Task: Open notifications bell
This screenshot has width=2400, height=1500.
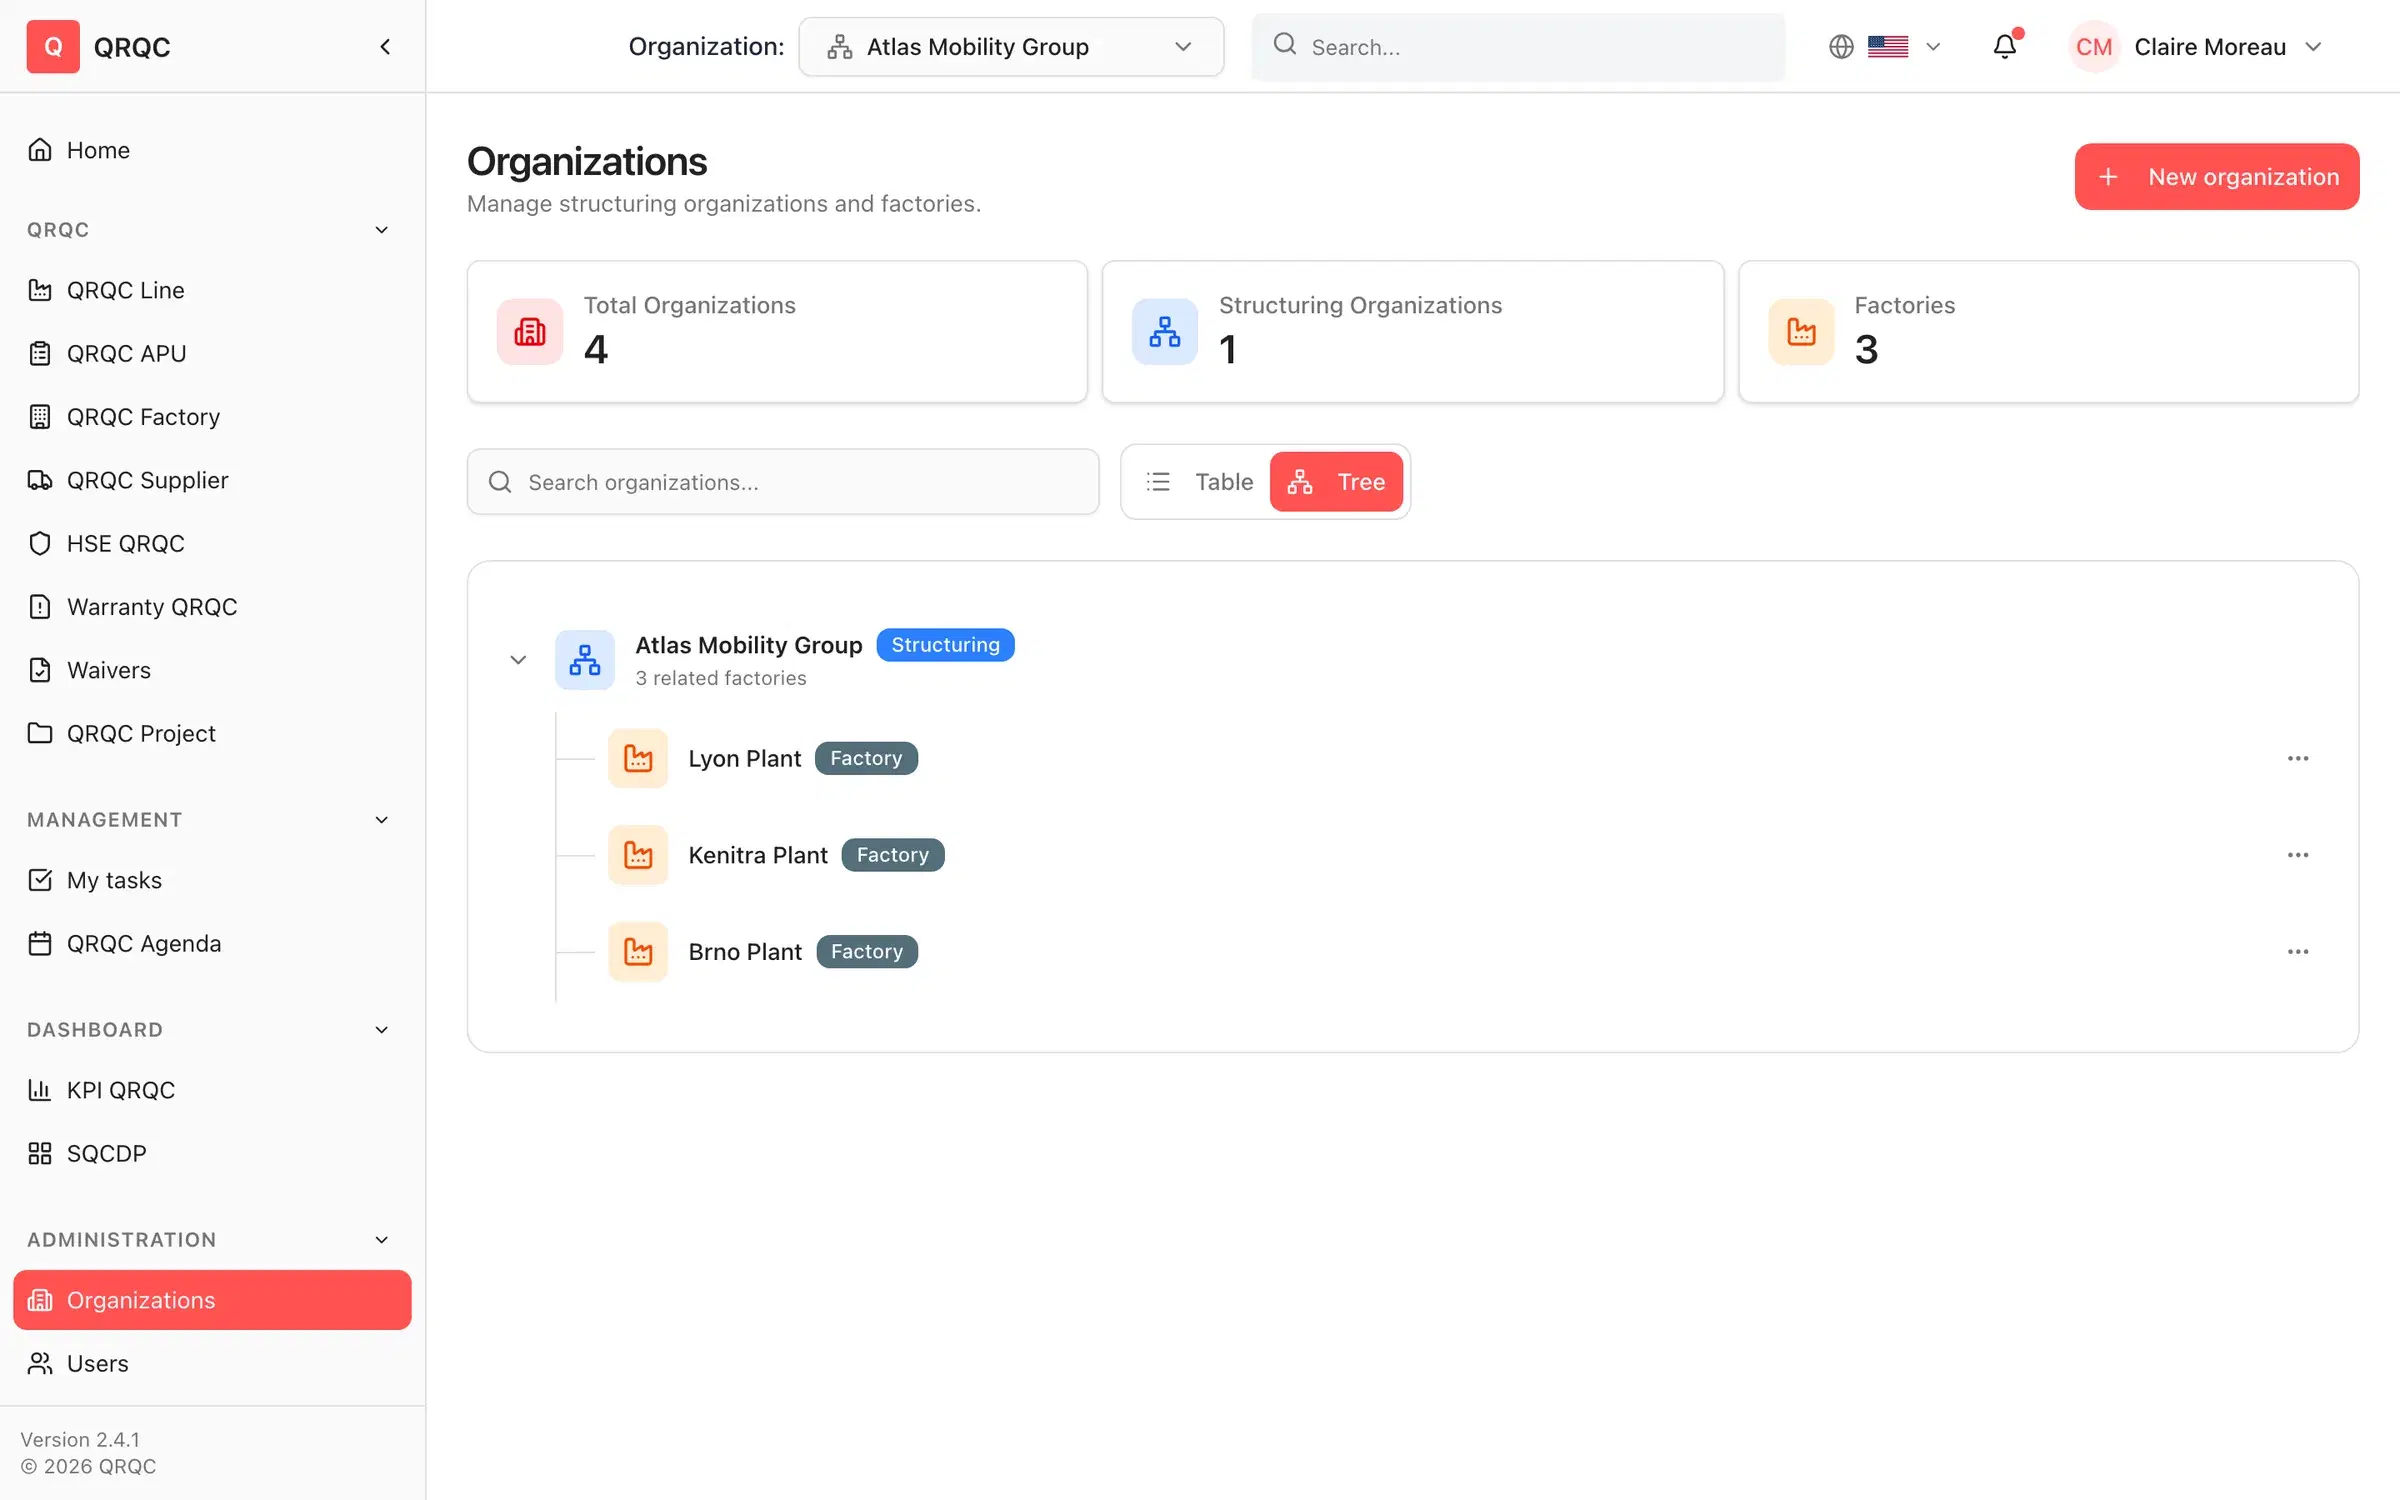Action: [2005, 46]
